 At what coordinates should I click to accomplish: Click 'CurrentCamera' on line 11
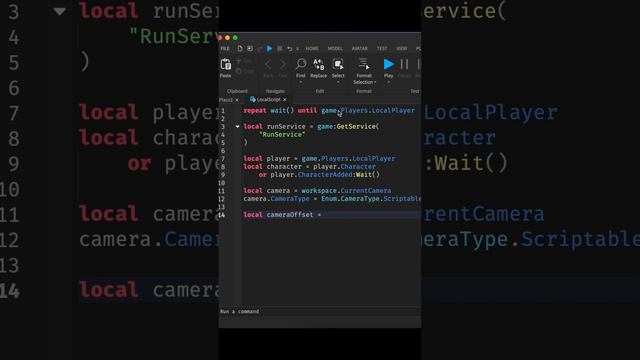[x=366, y=191]
